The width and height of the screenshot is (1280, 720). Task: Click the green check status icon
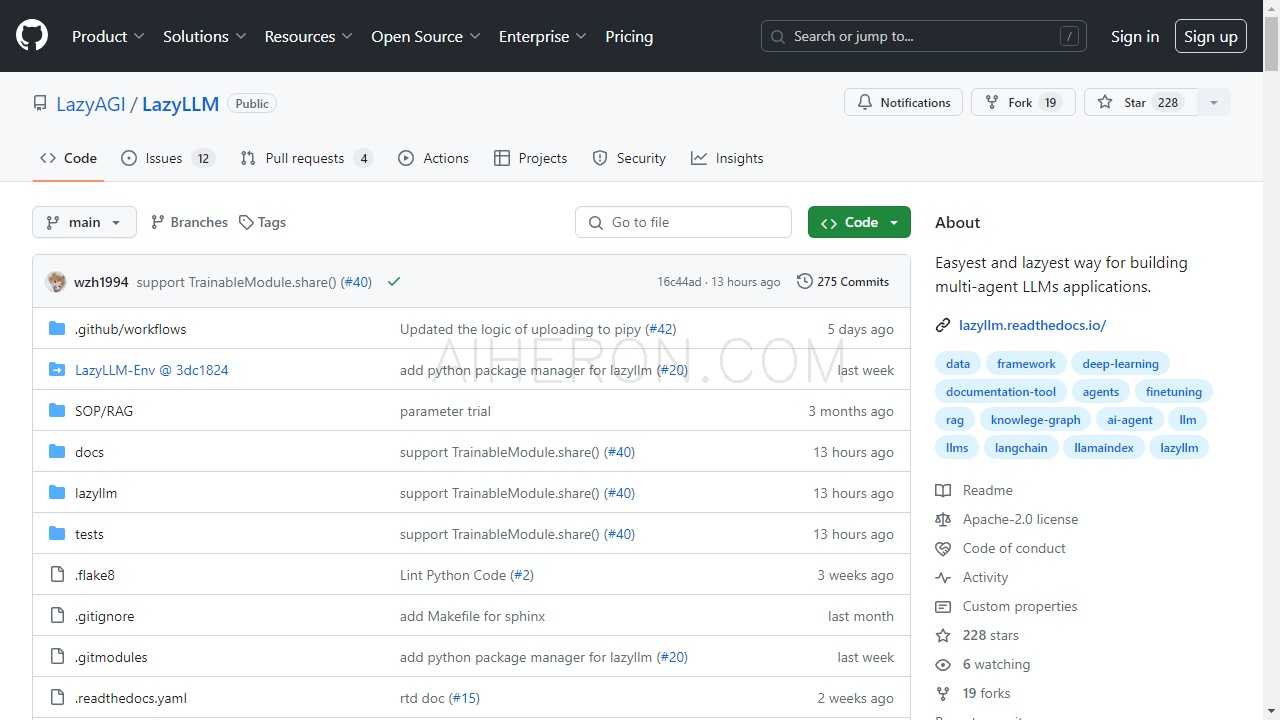pyautogui.click(x=394, y=282)
